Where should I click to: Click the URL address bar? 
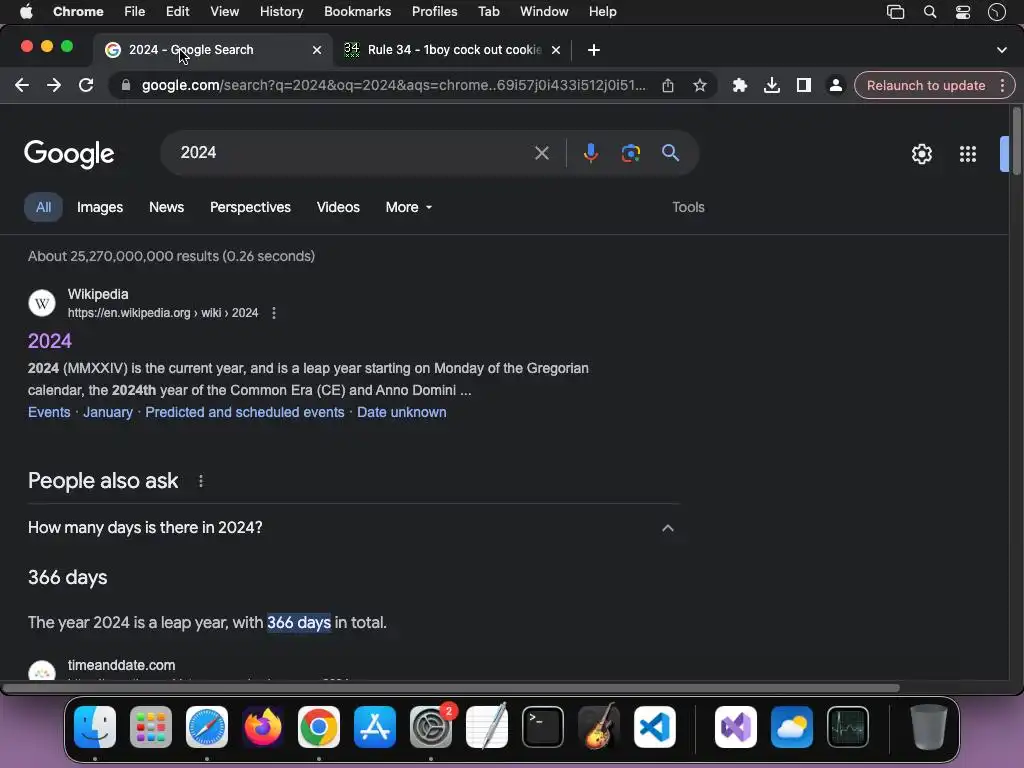[x=393, y=86]
